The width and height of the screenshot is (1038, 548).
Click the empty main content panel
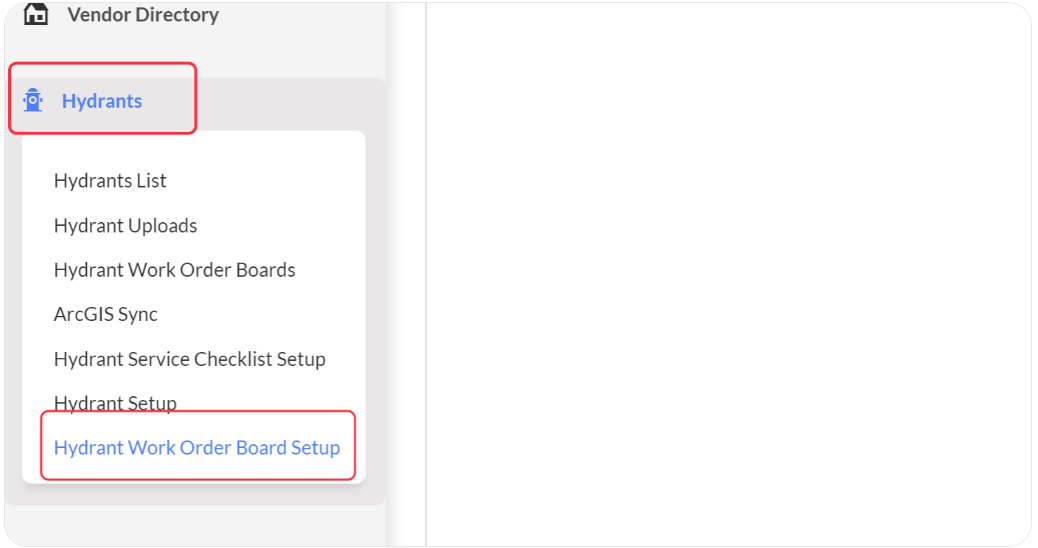[x=728, y=274]
